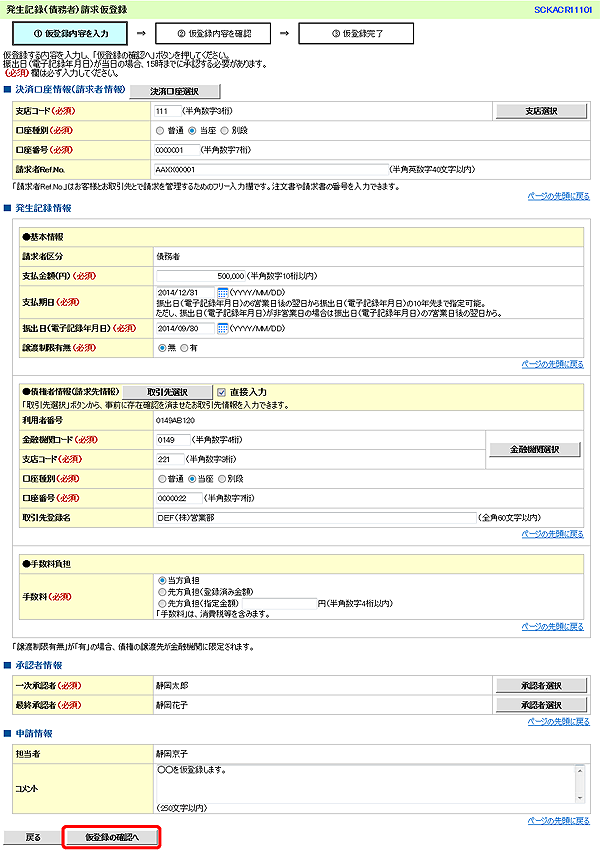Viewport: 600px width, 853px height.
Task: Click the 金融機関選択 button
Action: click(x=535, y=449)
